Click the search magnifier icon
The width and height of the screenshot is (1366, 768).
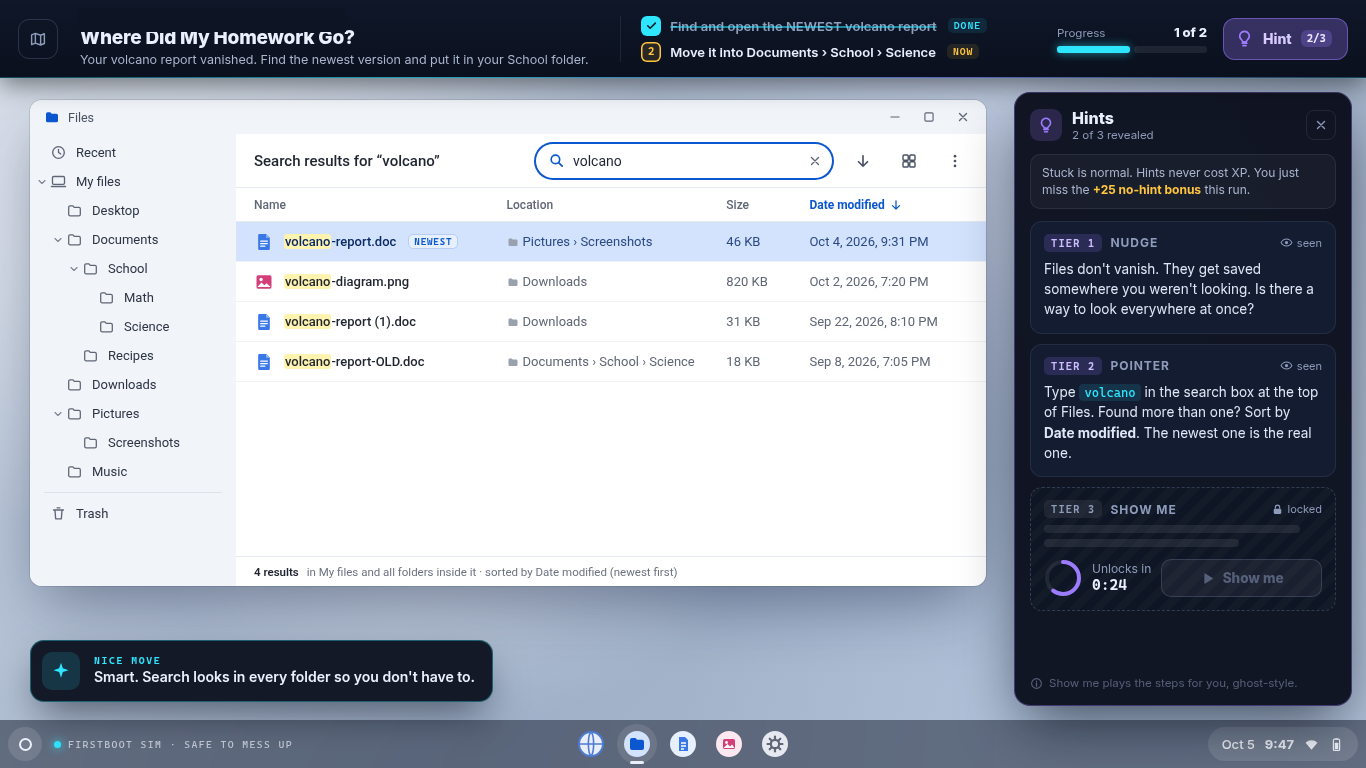557,161
